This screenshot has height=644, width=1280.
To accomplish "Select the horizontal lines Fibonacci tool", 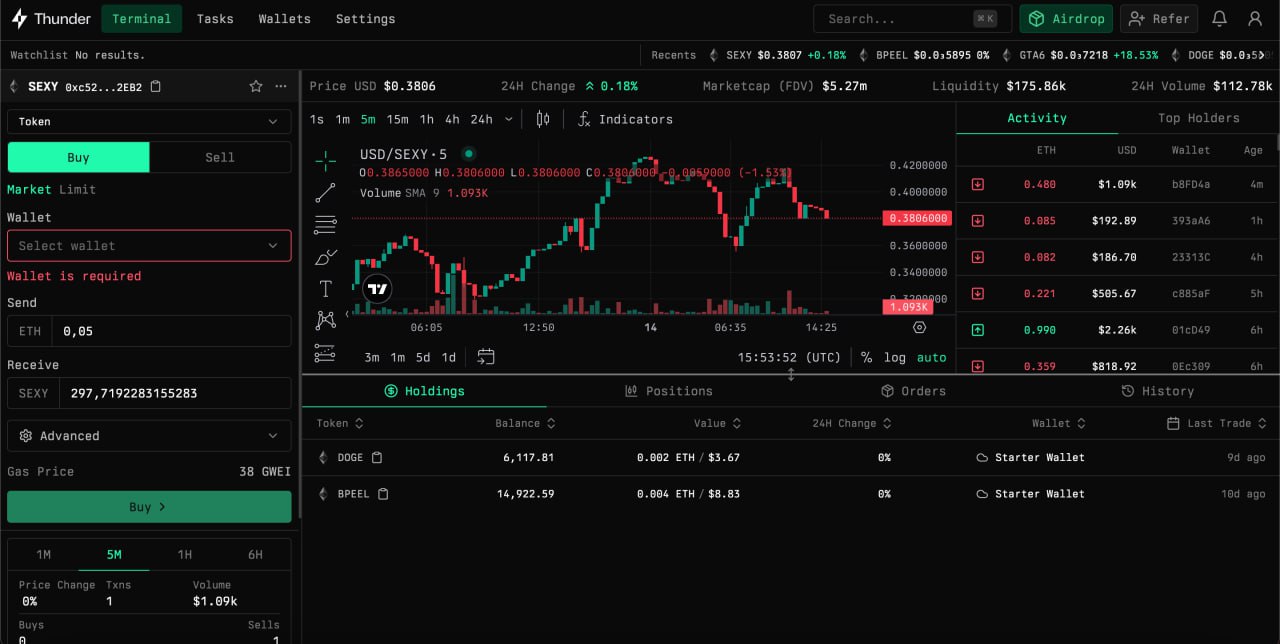I will click(x=325, y=225).
